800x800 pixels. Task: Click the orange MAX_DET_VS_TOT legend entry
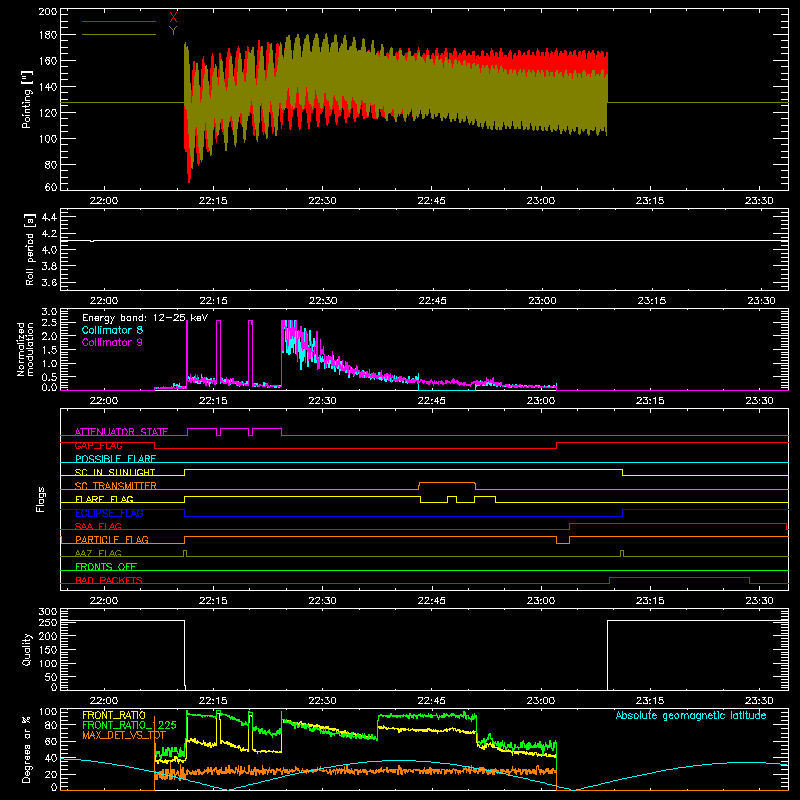123,735
